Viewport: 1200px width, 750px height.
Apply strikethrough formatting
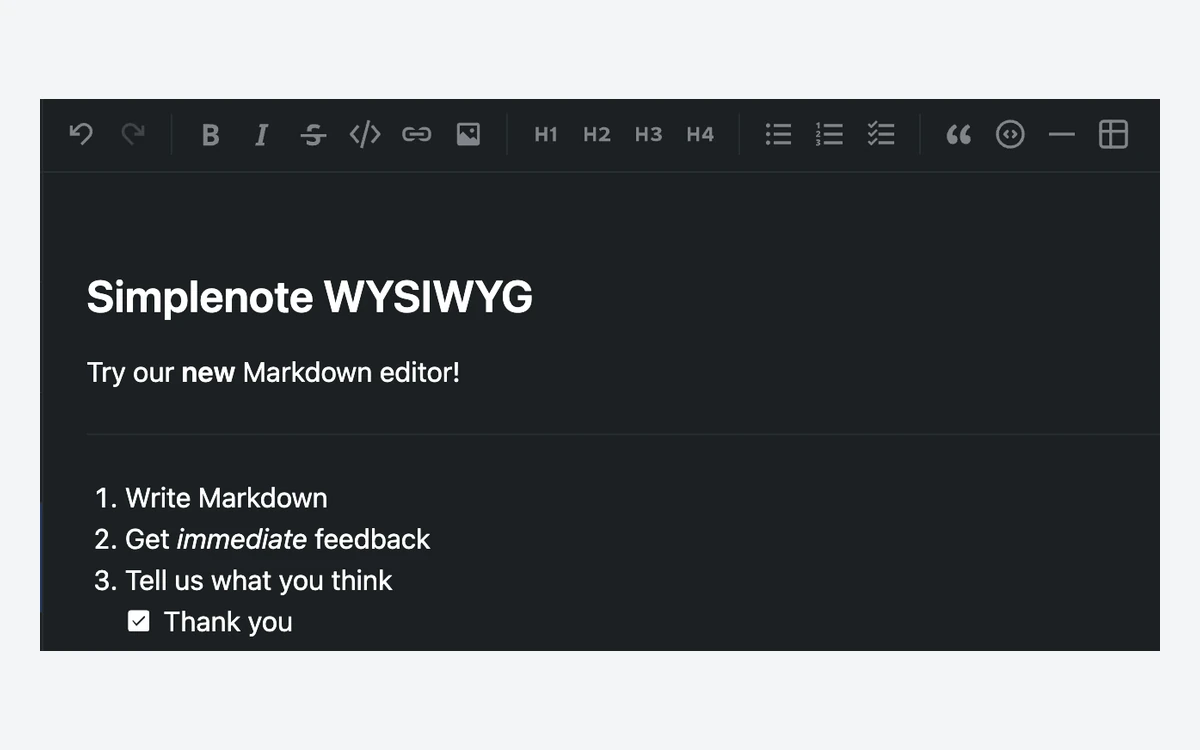pos(314,135)
